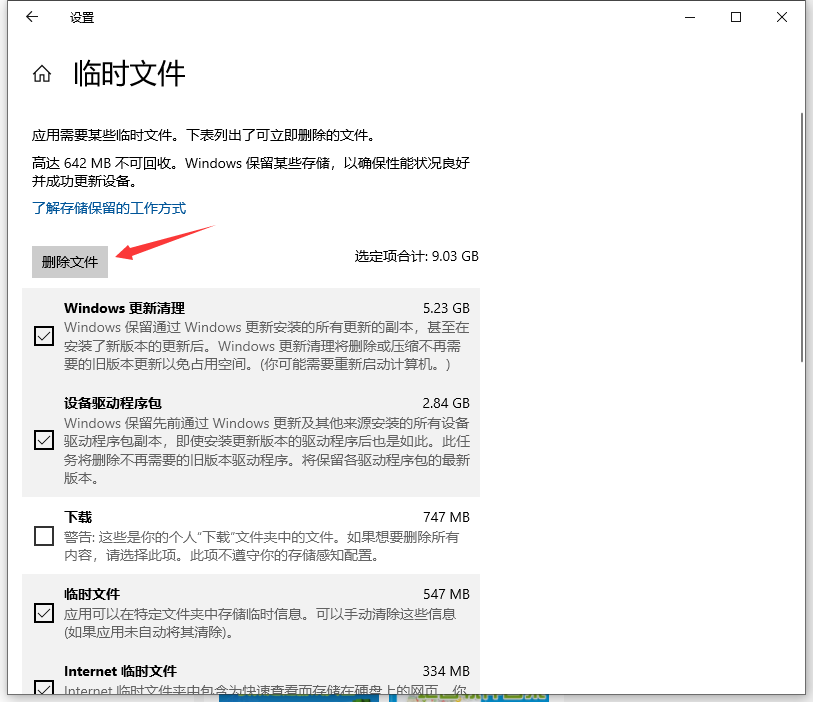Click the vertical scrollbar thumb
This screenshot has width=813, height=702.
click(802, 237)
